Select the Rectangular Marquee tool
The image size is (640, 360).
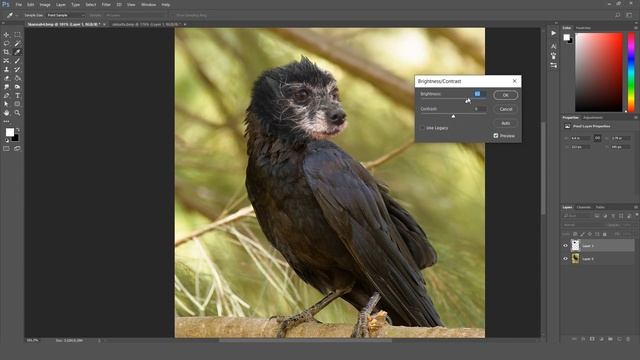[x=17, y=35]
